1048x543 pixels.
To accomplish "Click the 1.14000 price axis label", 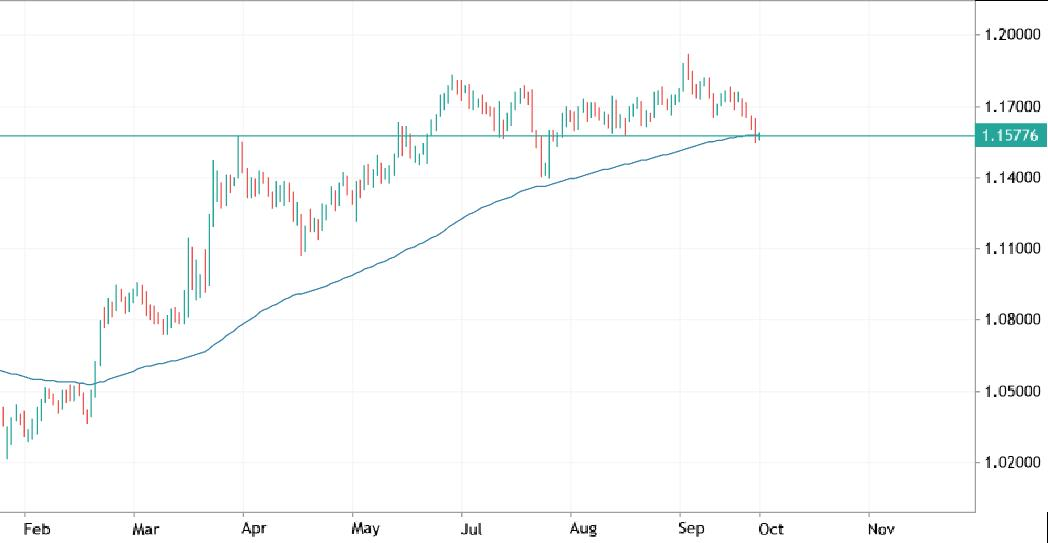I will click(1010, 178).
